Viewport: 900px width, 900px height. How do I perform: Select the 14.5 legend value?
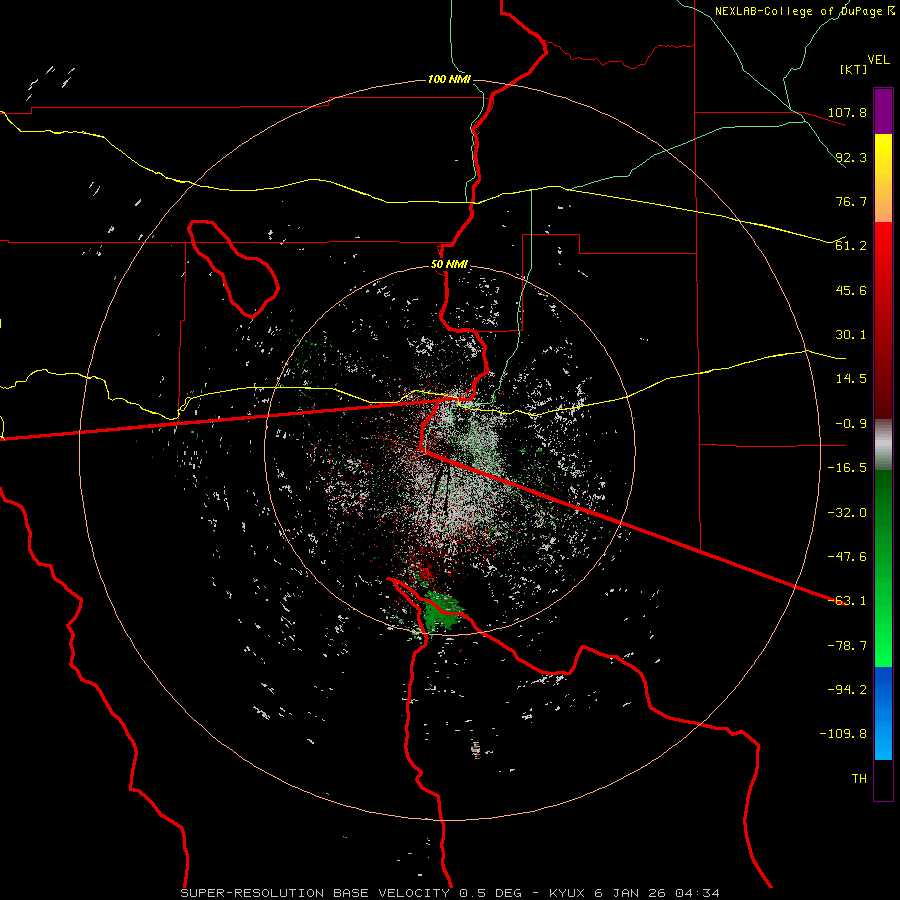tap(851, 379)
